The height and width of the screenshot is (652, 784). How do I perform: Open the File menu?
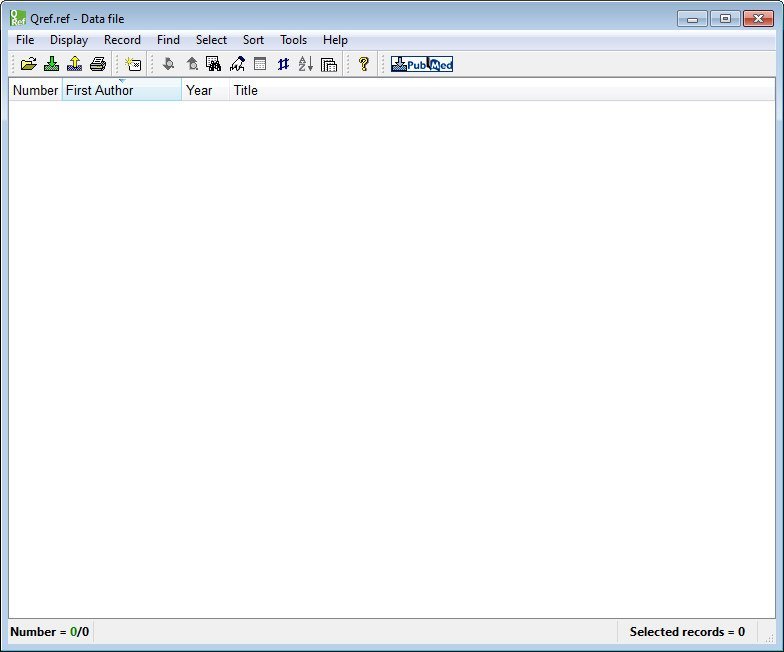25,40
